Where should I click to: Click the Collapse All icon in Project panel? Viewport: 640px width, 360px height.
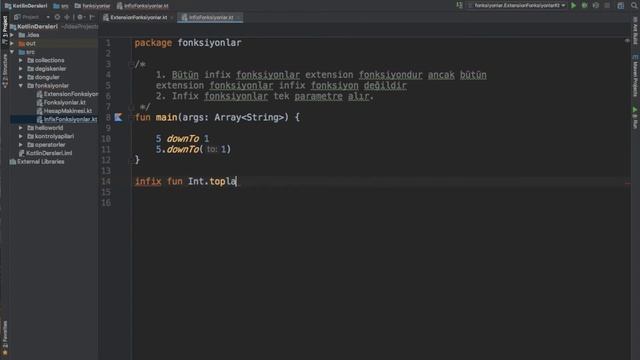click(x=67, y=17)
